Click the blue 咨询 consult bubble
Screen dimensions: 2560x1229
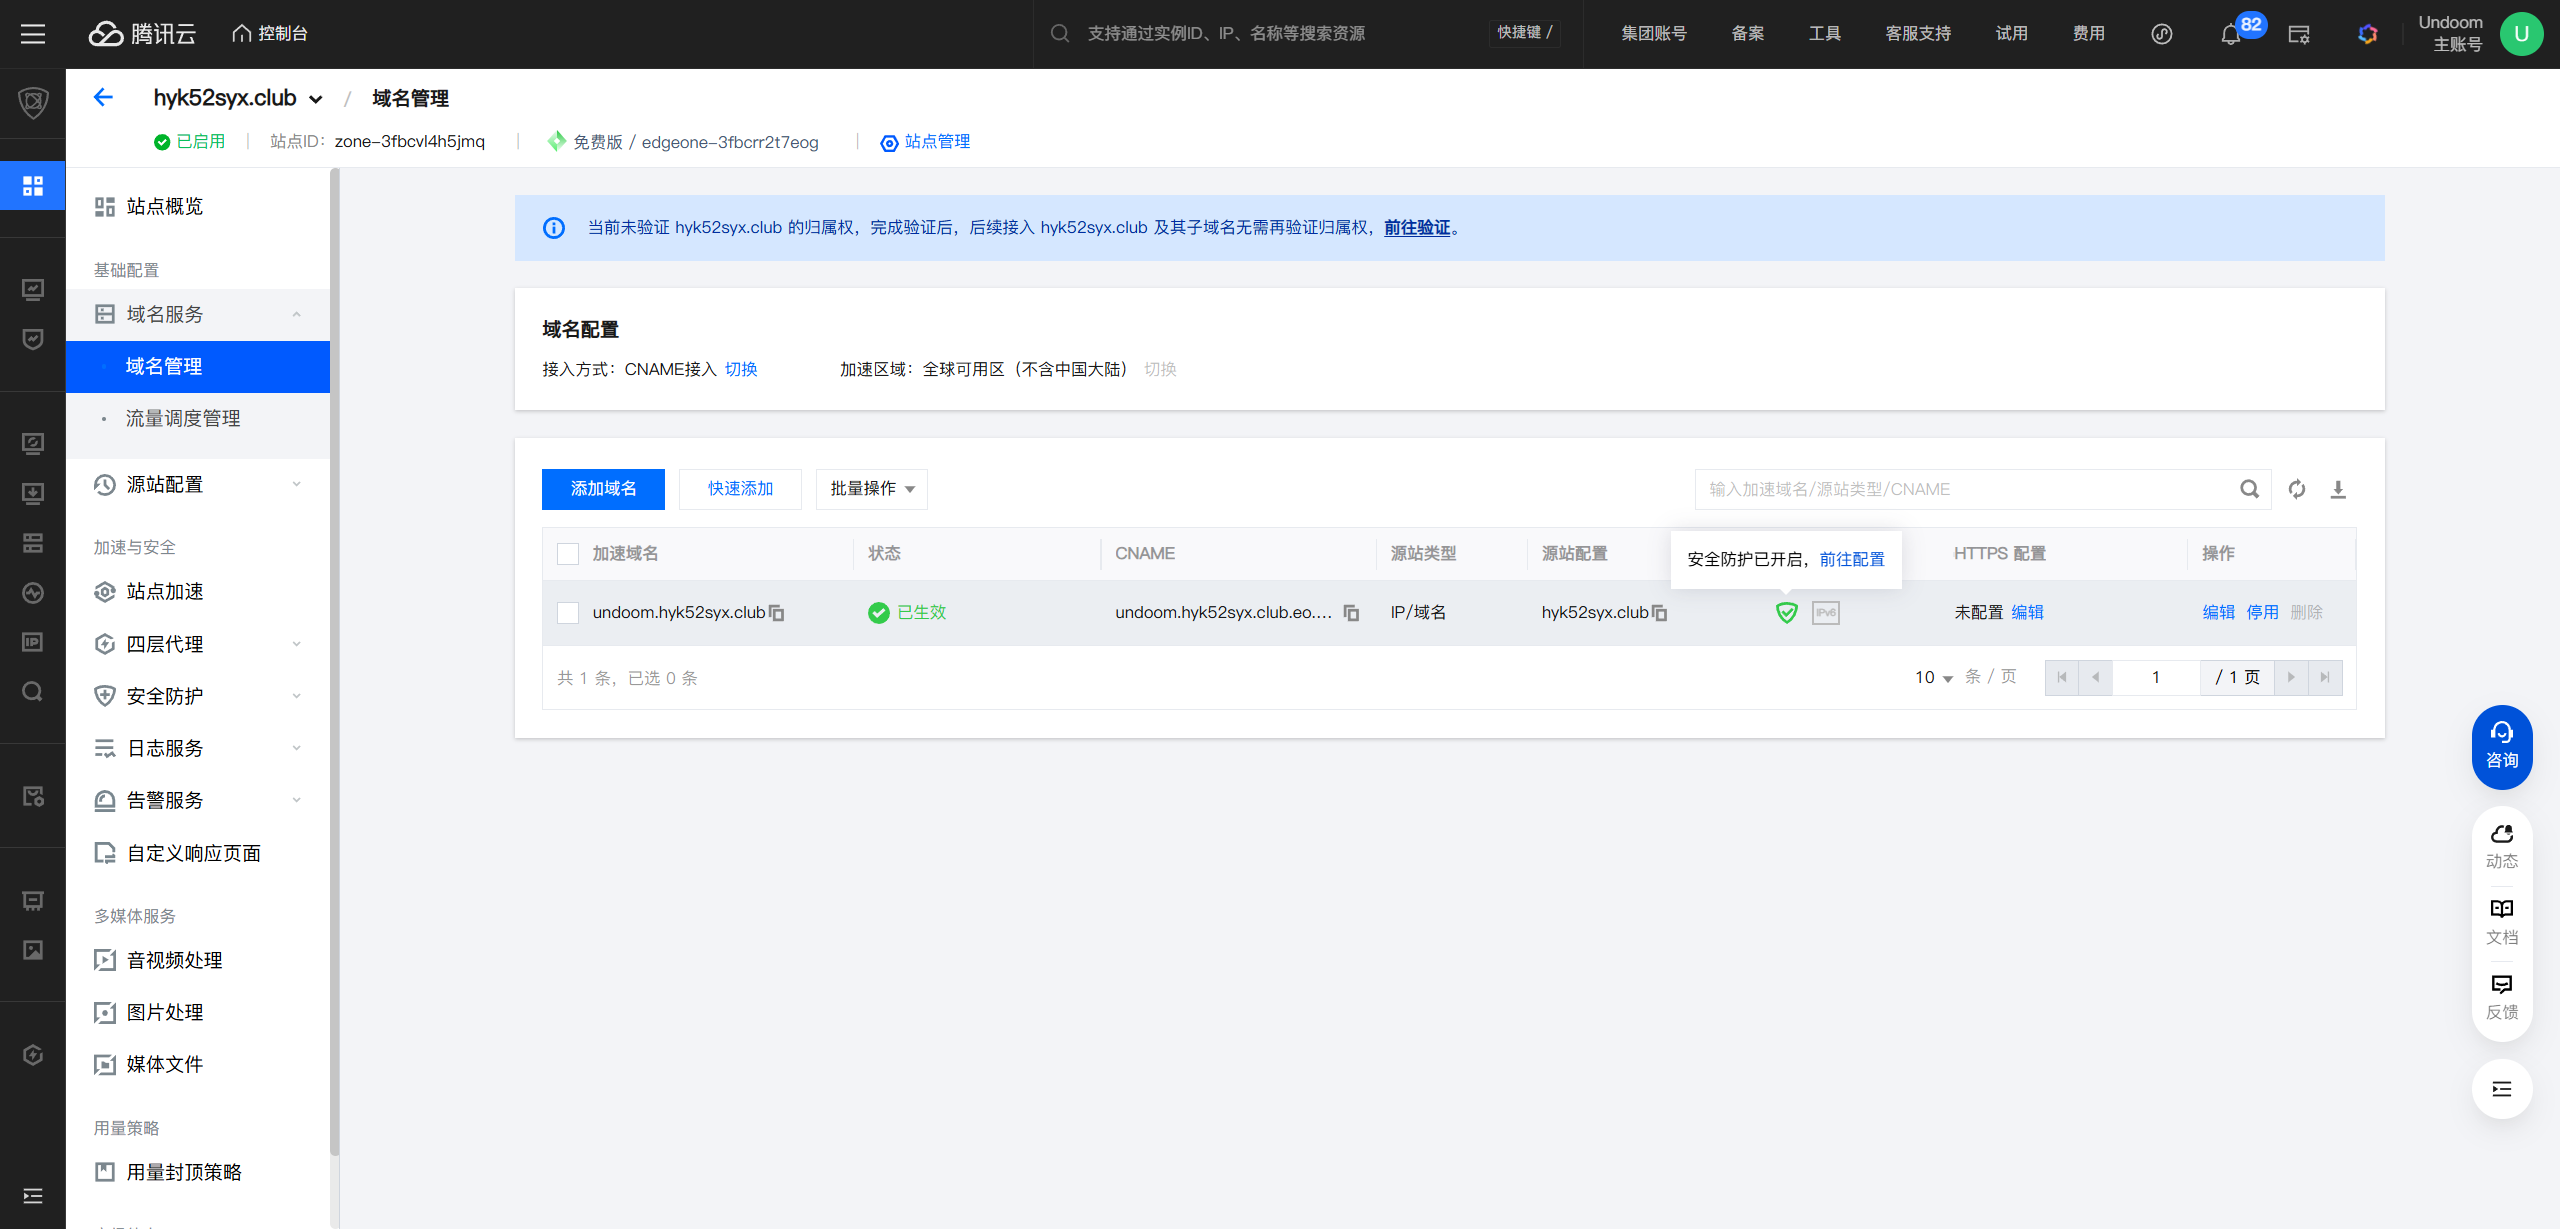[x=2501, y=746]
